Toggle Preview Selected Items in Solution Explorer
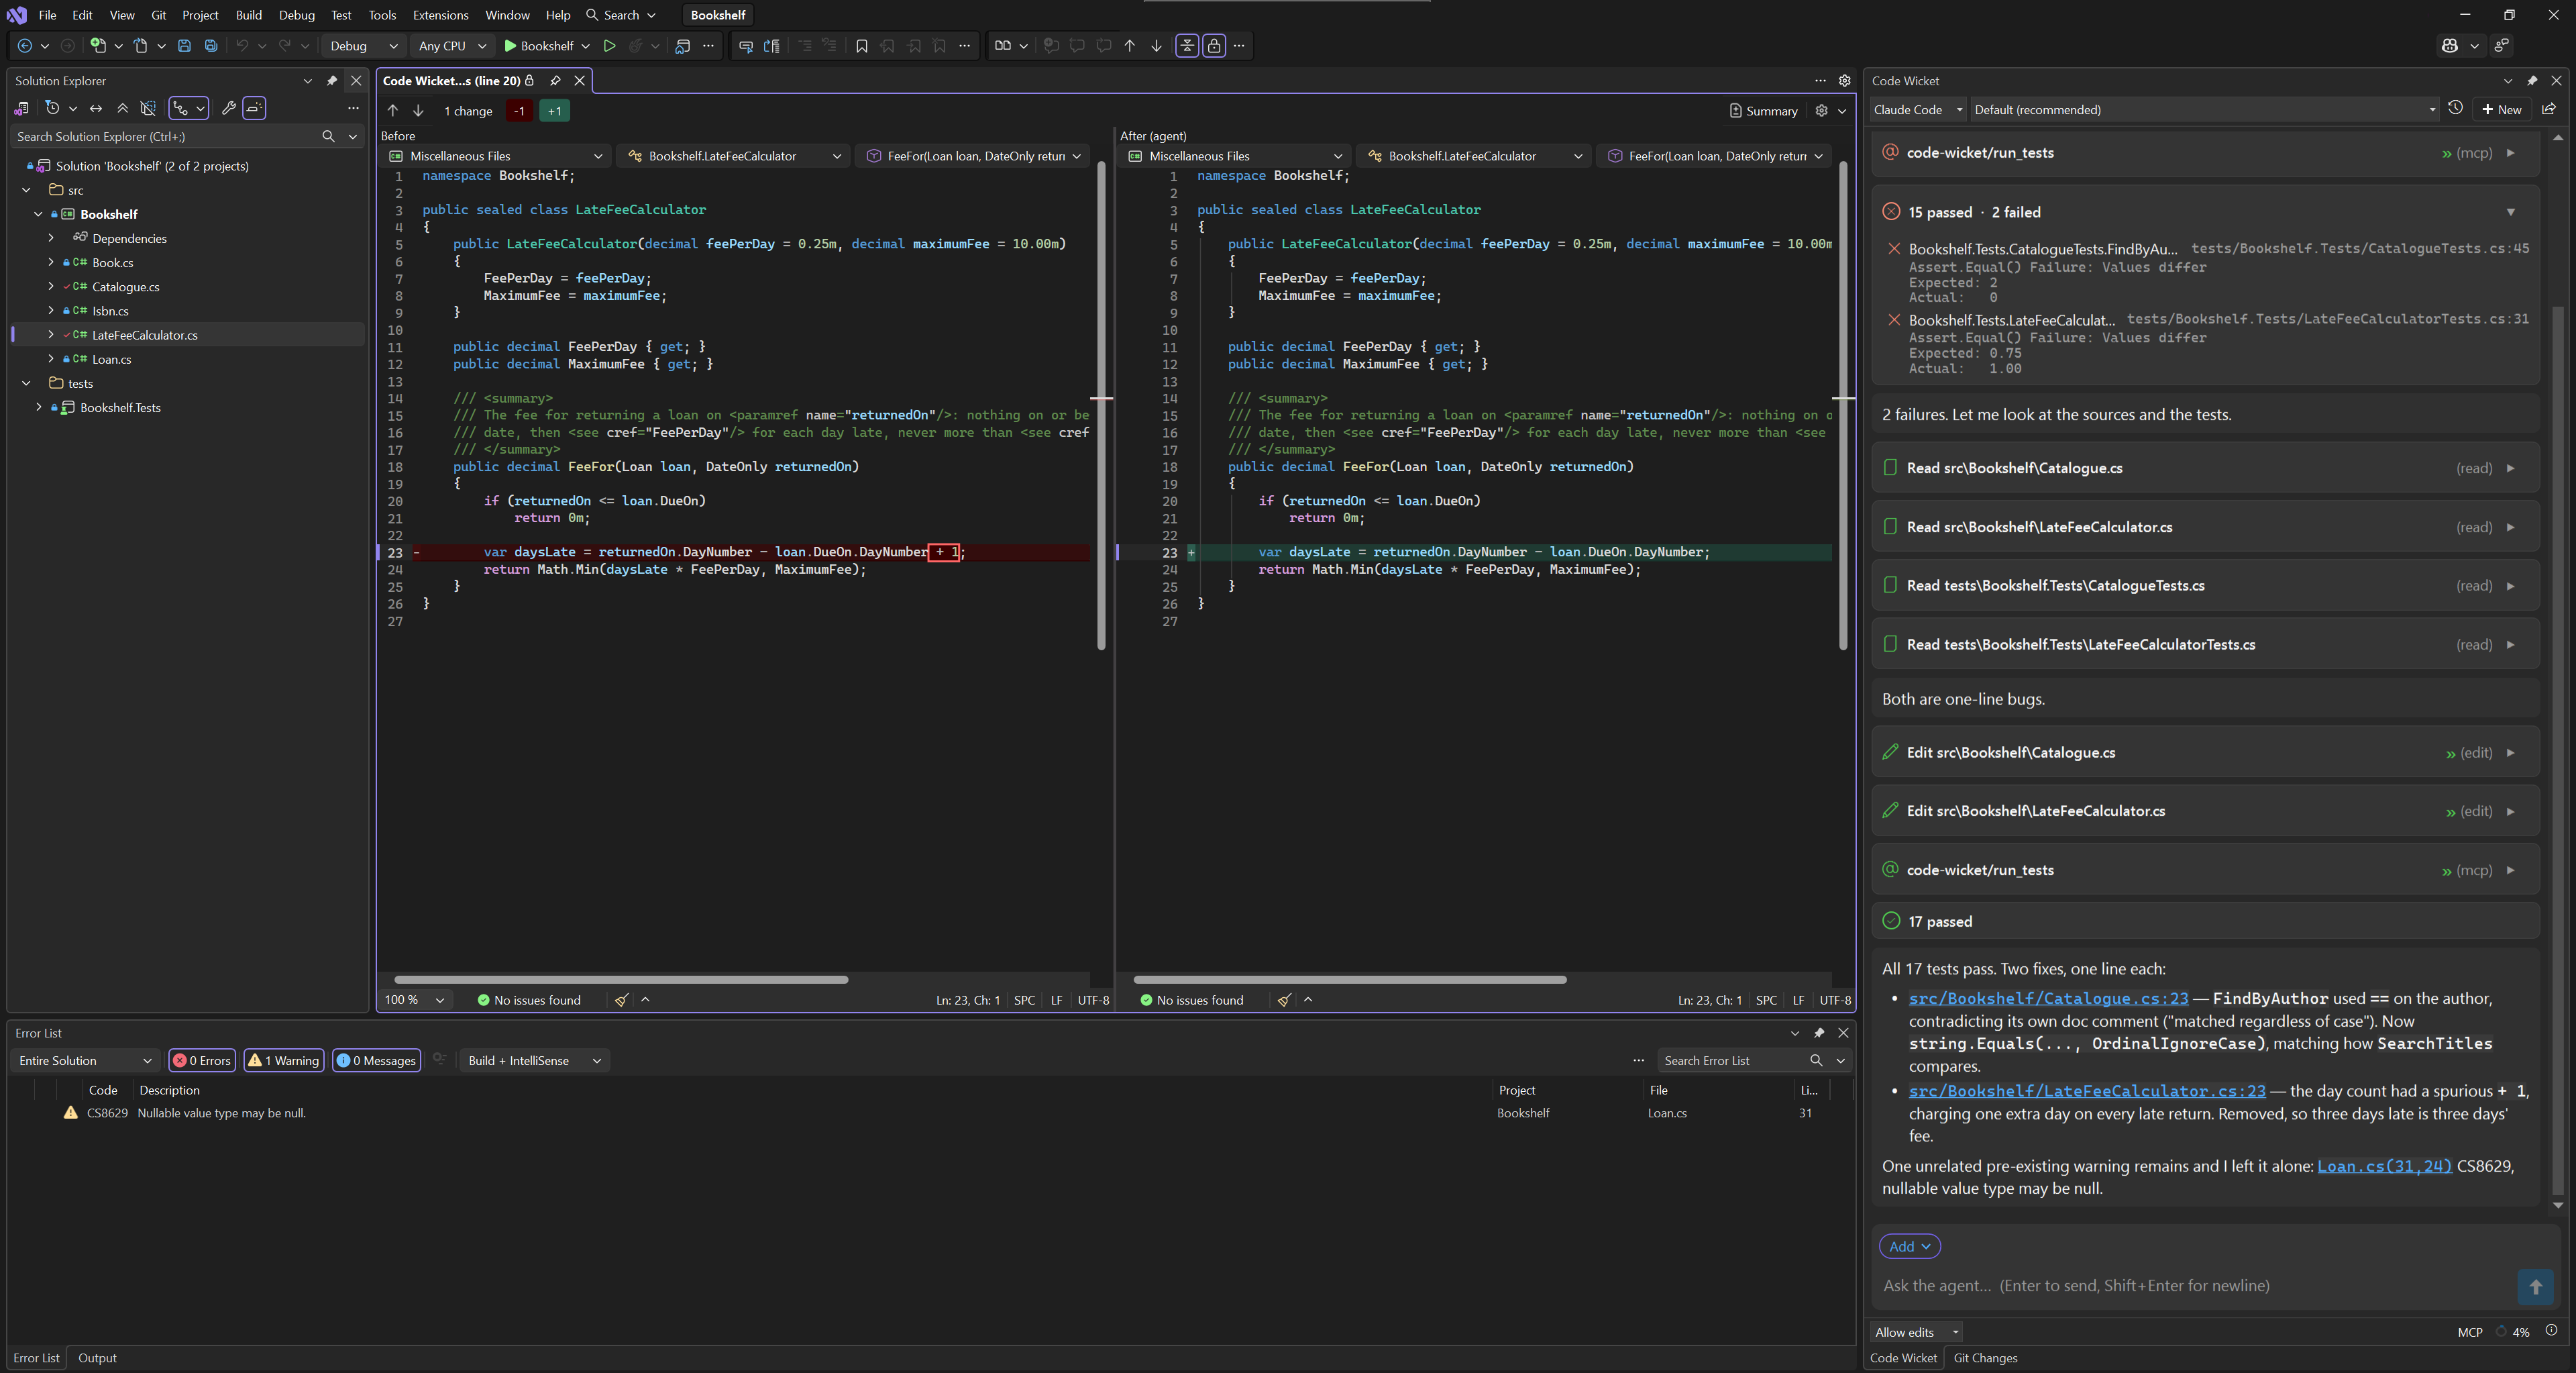 click(254, 108)
